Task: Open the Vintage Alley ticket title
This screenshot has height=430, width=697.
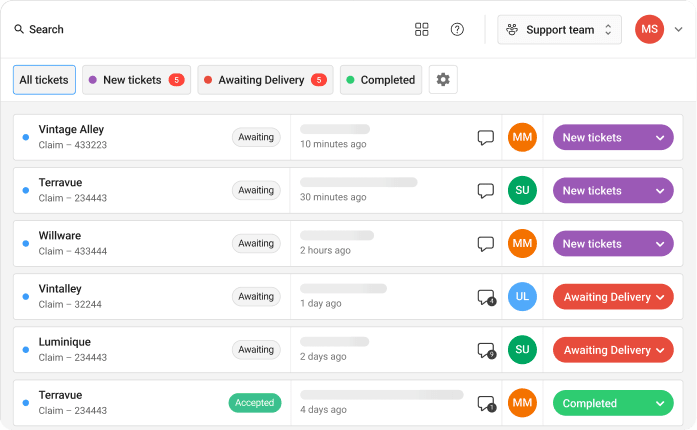Action: (x=71, y=129)
